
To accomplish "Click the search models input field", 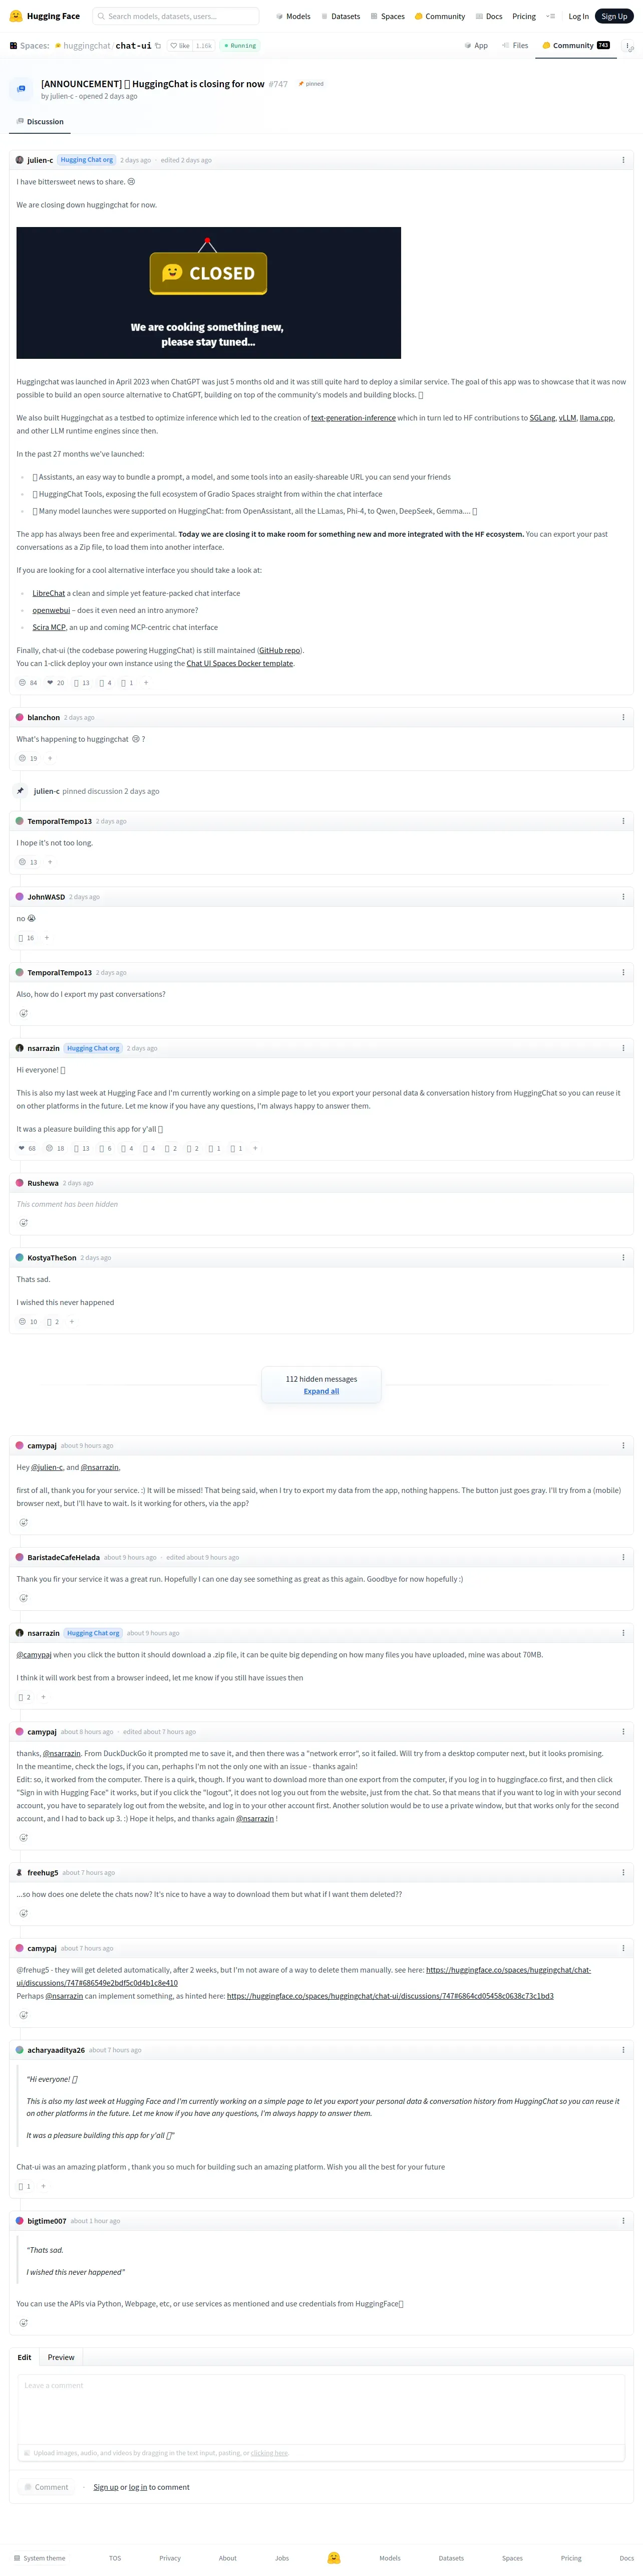I will [176, 16].
